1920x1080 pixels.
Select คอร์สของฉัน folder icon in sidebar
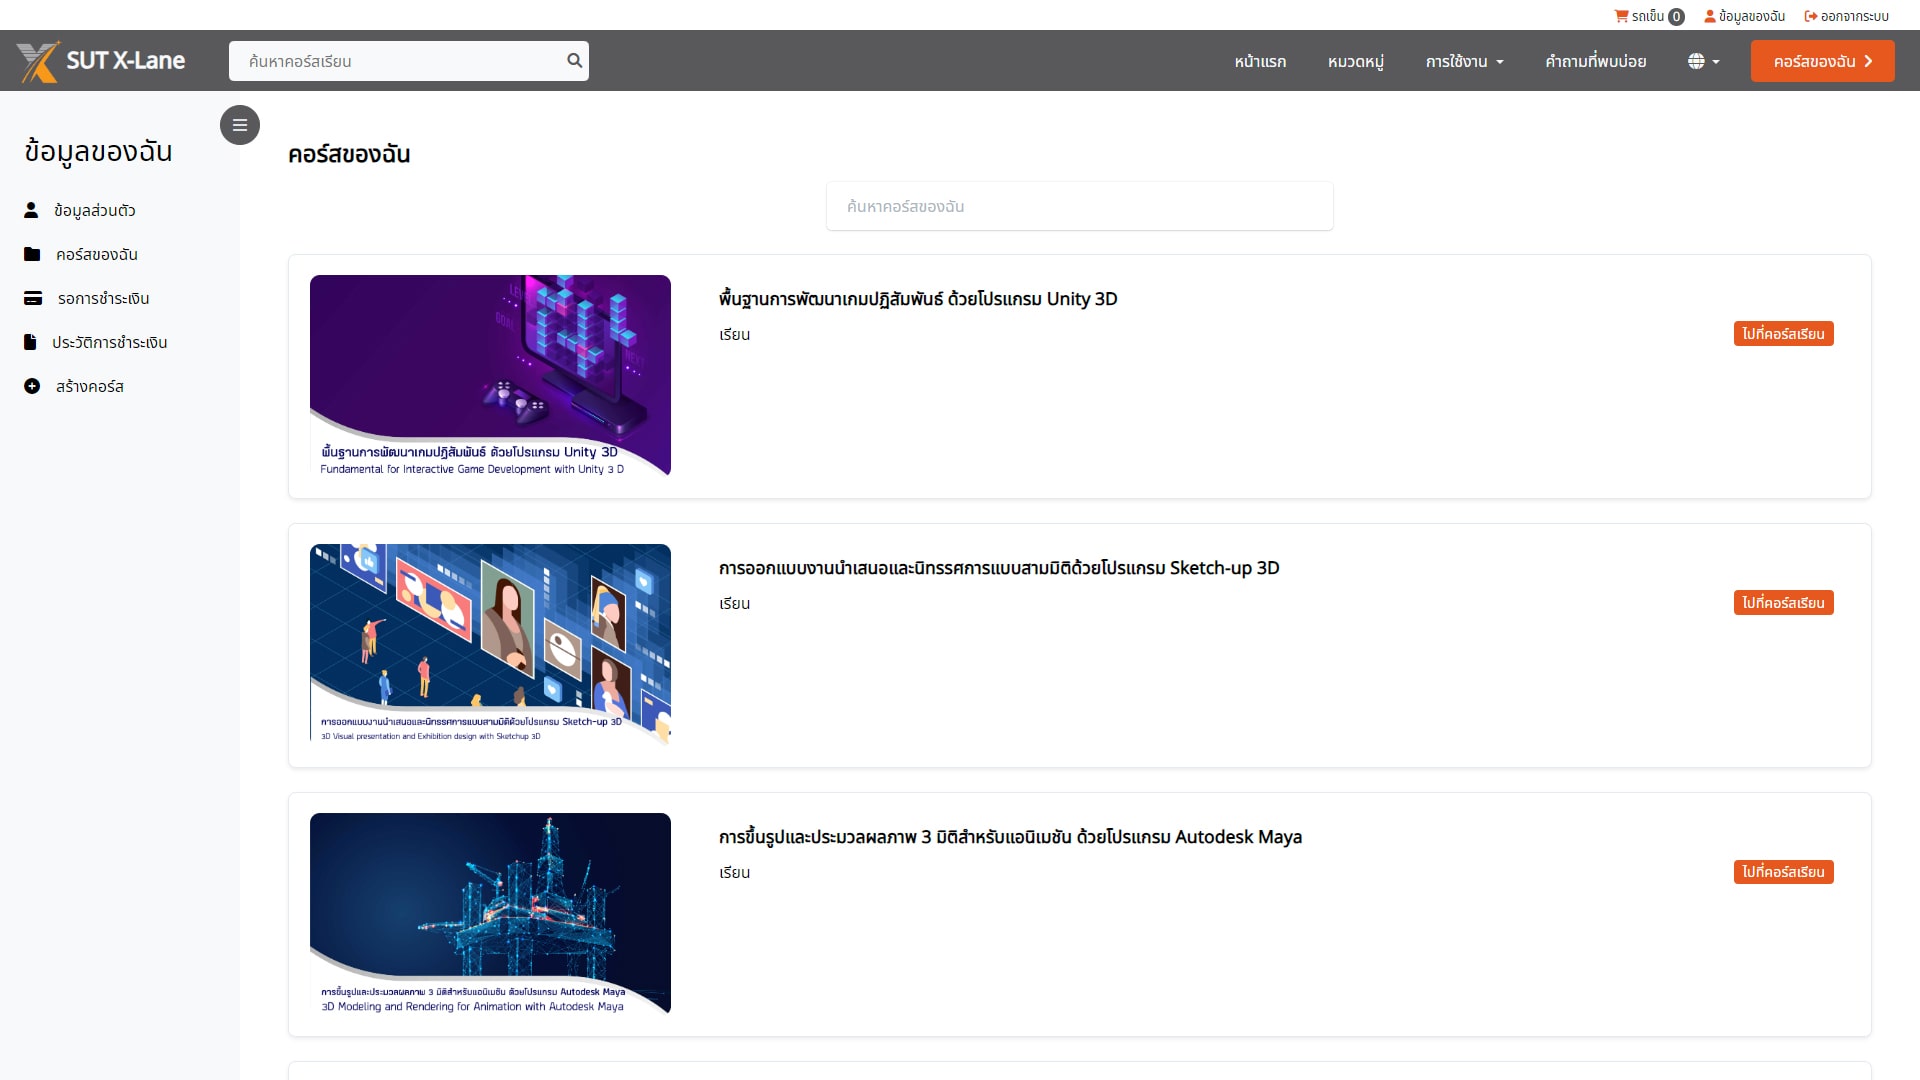32,254
